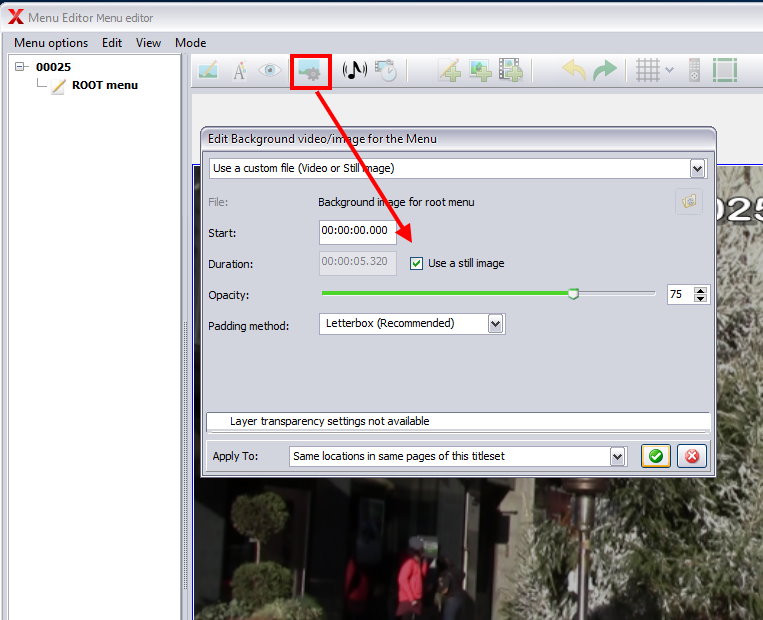Image resolution: width=763 pixels, height=620 pixels.
Task: Open the Mode menu
Action: [191, 43]
